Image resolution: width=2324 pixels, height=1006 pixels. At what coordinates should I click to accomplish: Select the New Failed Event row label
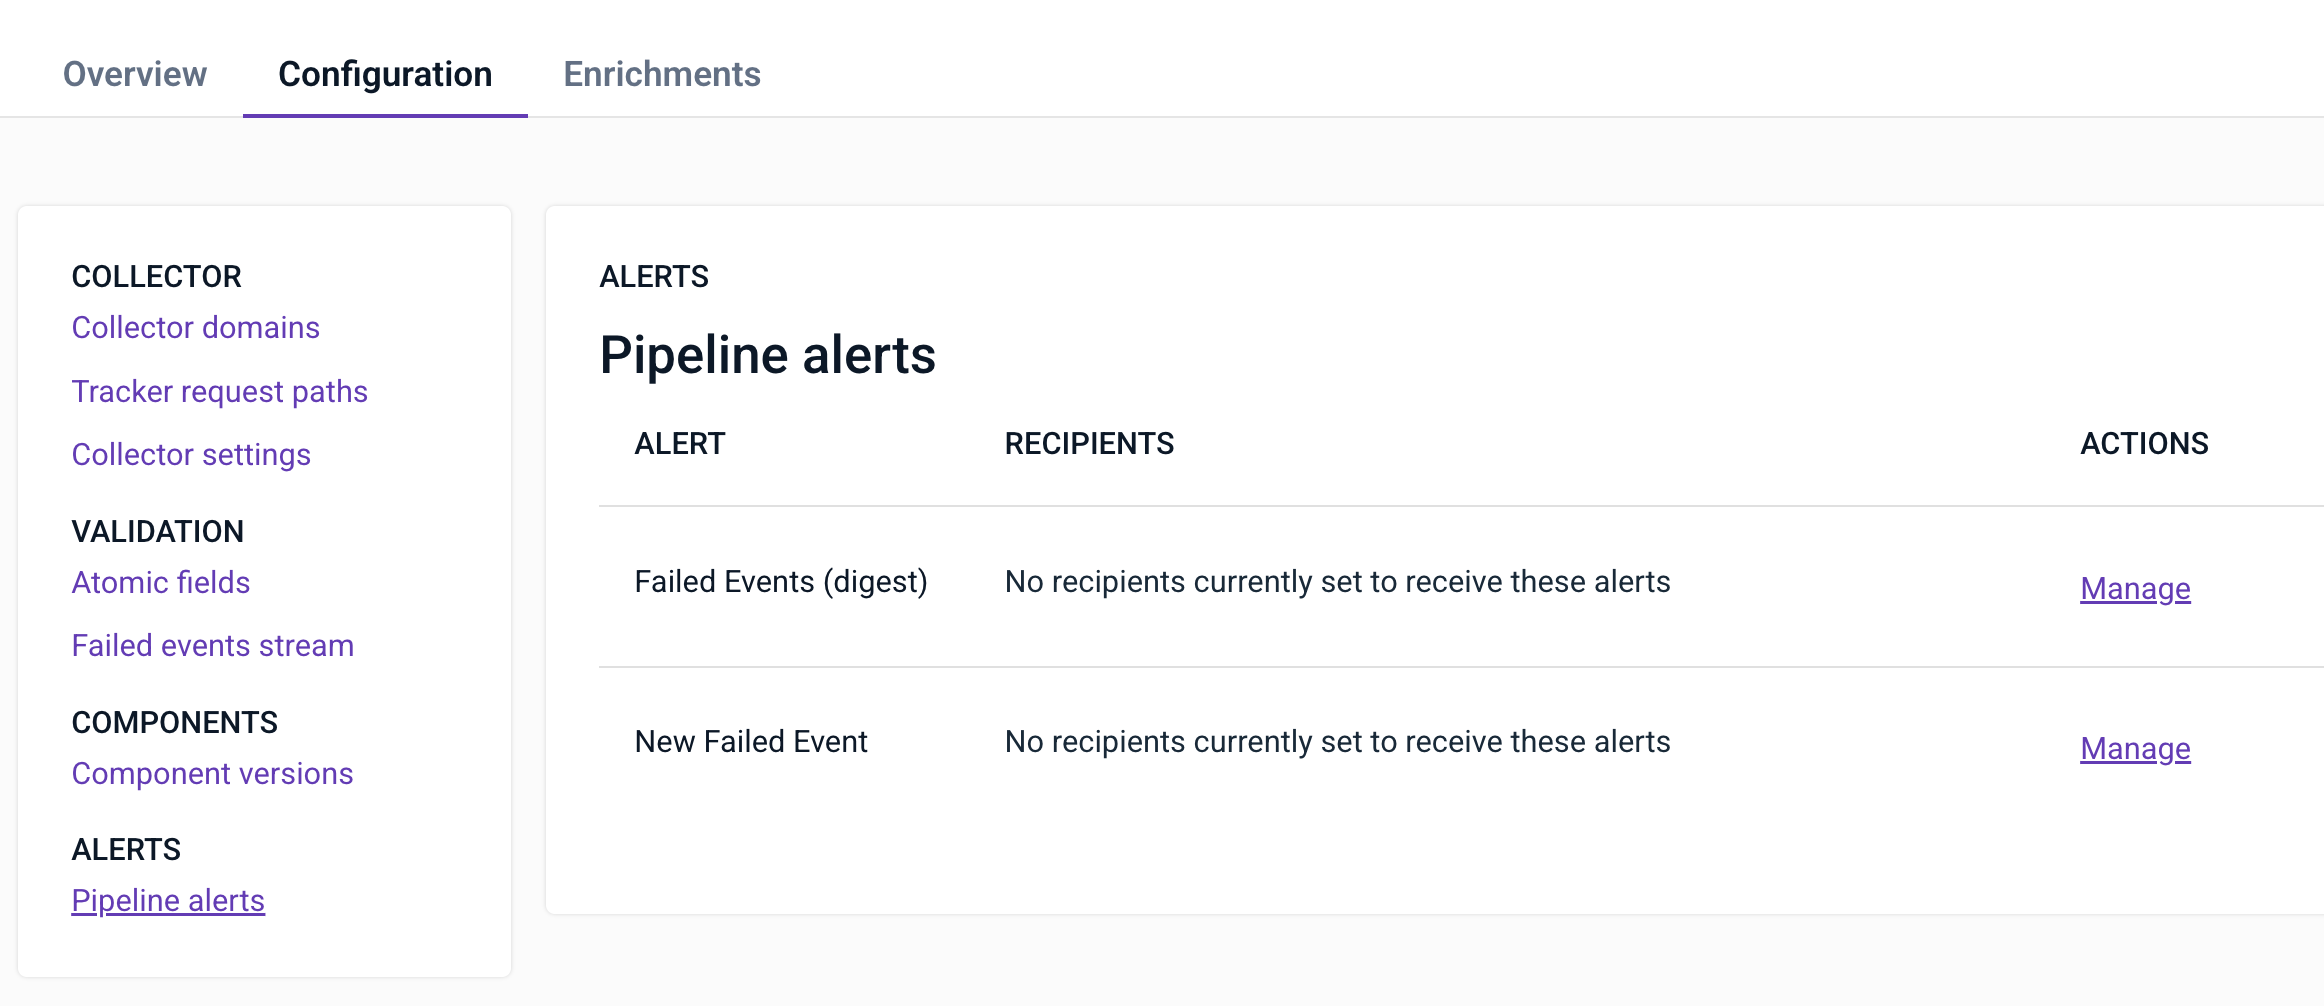tap(751, 742)
